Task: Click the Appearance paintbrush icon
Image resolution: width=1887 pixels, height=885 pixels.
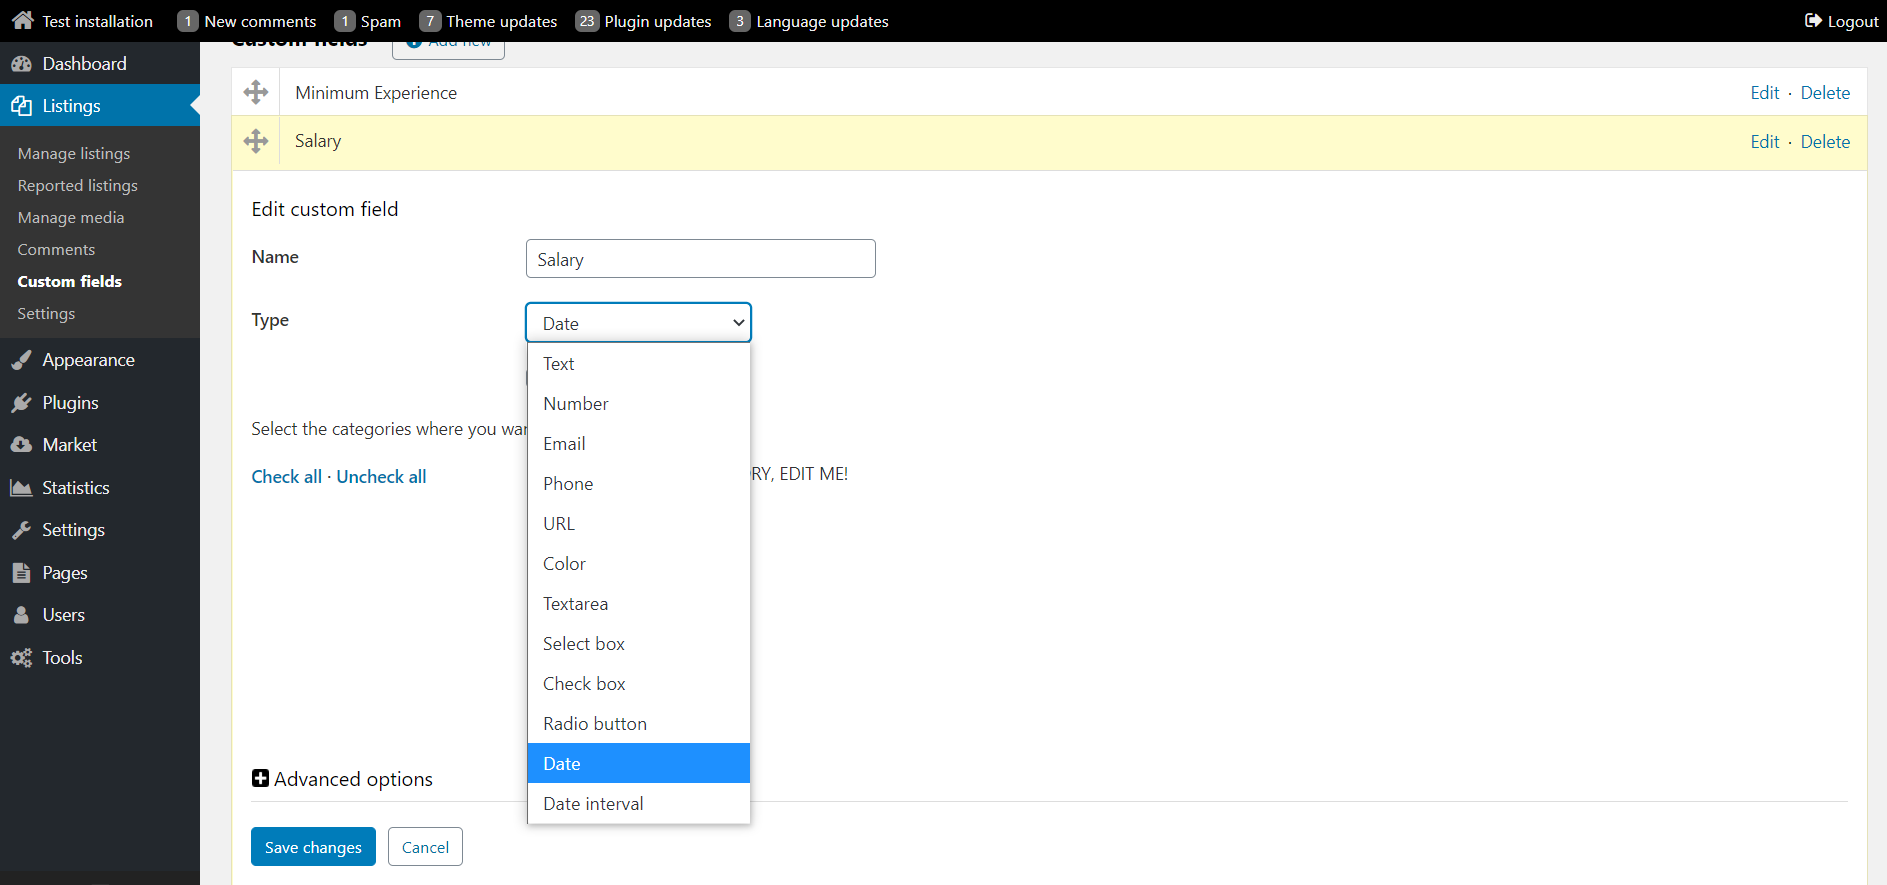Action: pyautogui.click(x=21, y=360)
